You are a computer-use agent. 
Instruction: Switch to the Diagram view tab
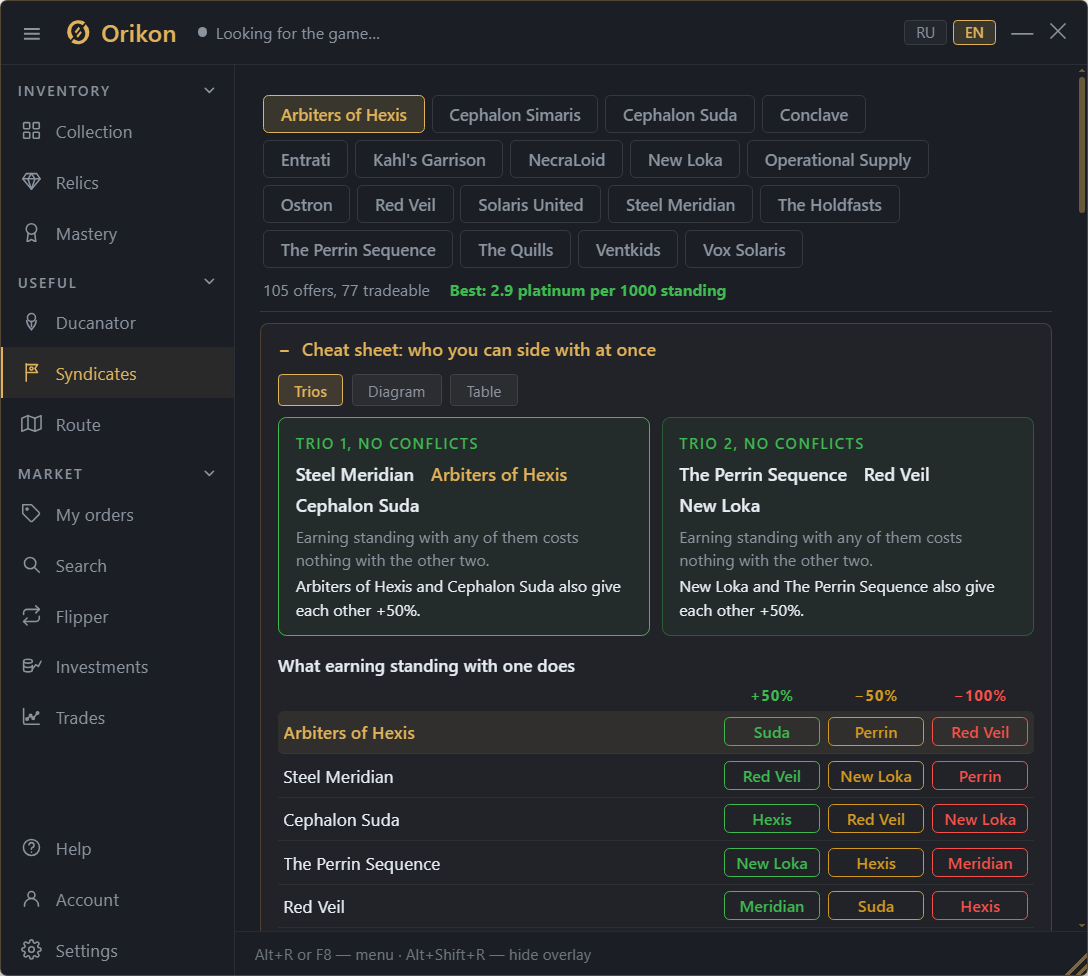point(396,391)
